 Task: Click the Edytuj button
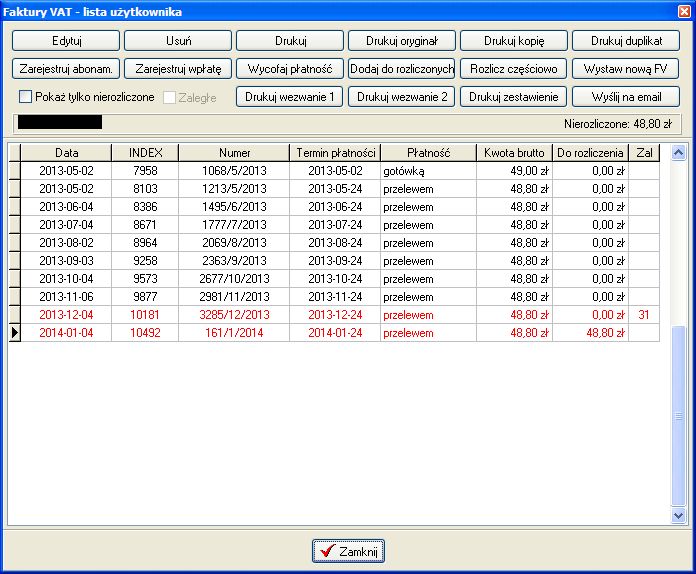pyautogui.click(x=66, y=41)
